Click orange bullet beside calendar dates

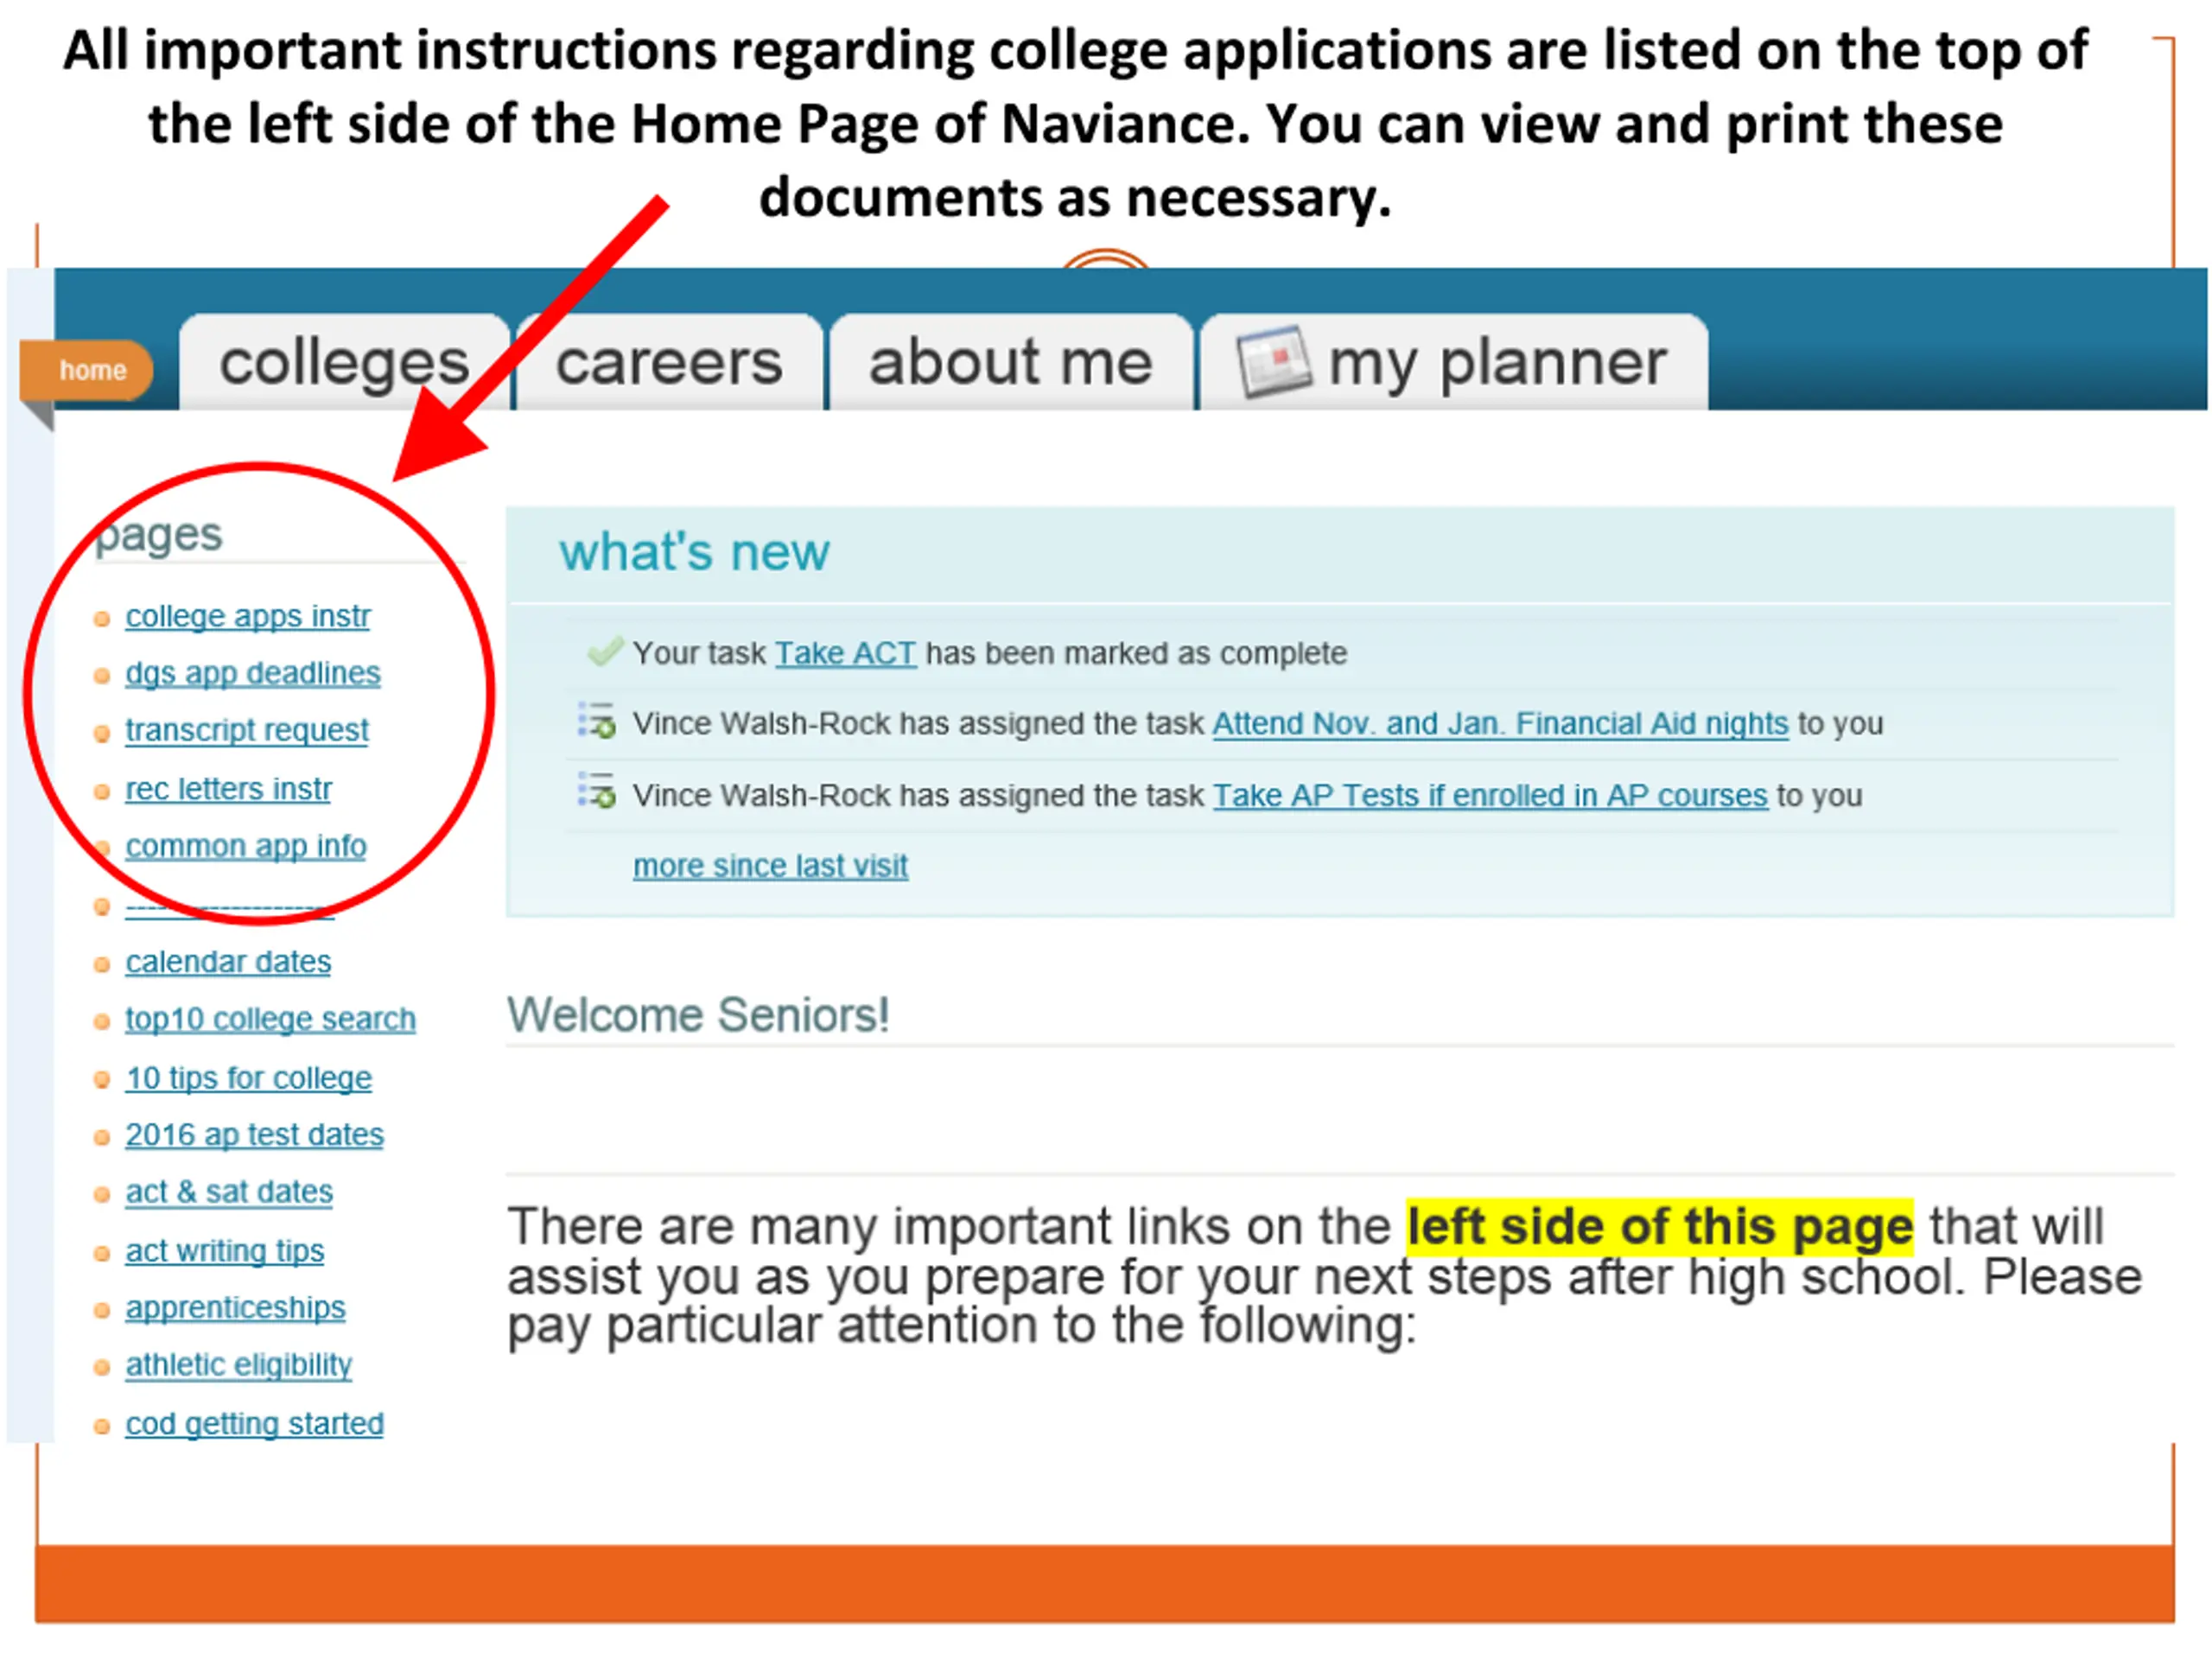pos(101,965)
